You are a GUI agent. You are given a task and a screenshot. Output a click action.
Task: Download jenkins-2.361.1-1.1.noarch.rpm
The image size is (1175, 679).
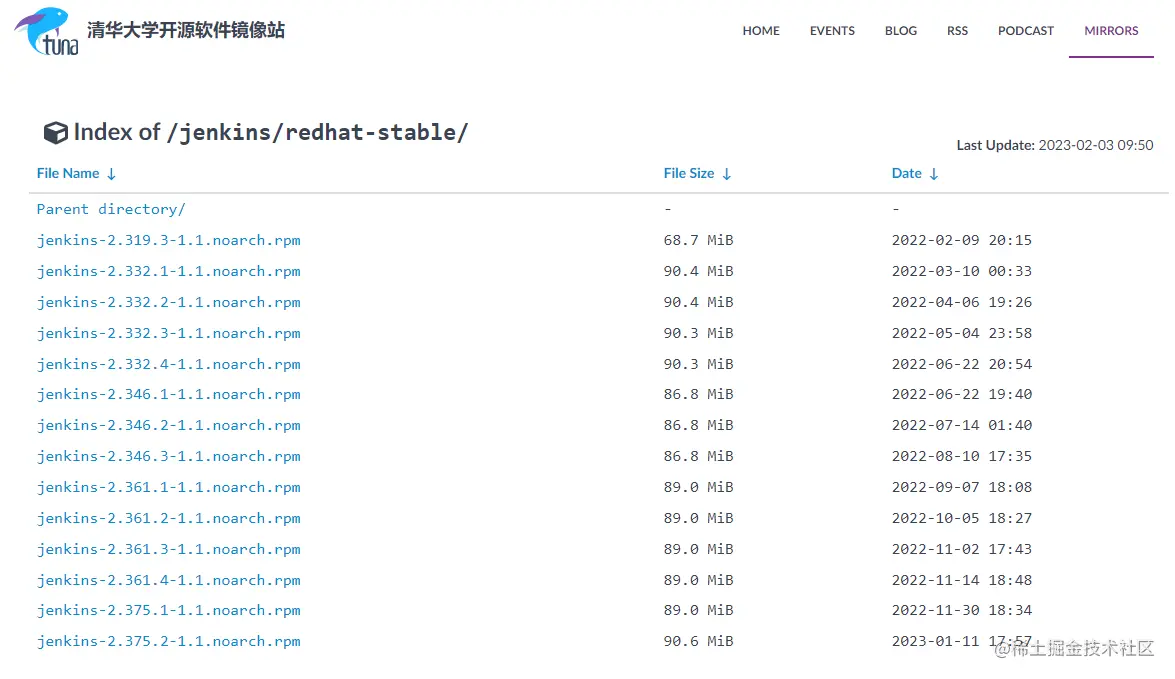[169, 487]
